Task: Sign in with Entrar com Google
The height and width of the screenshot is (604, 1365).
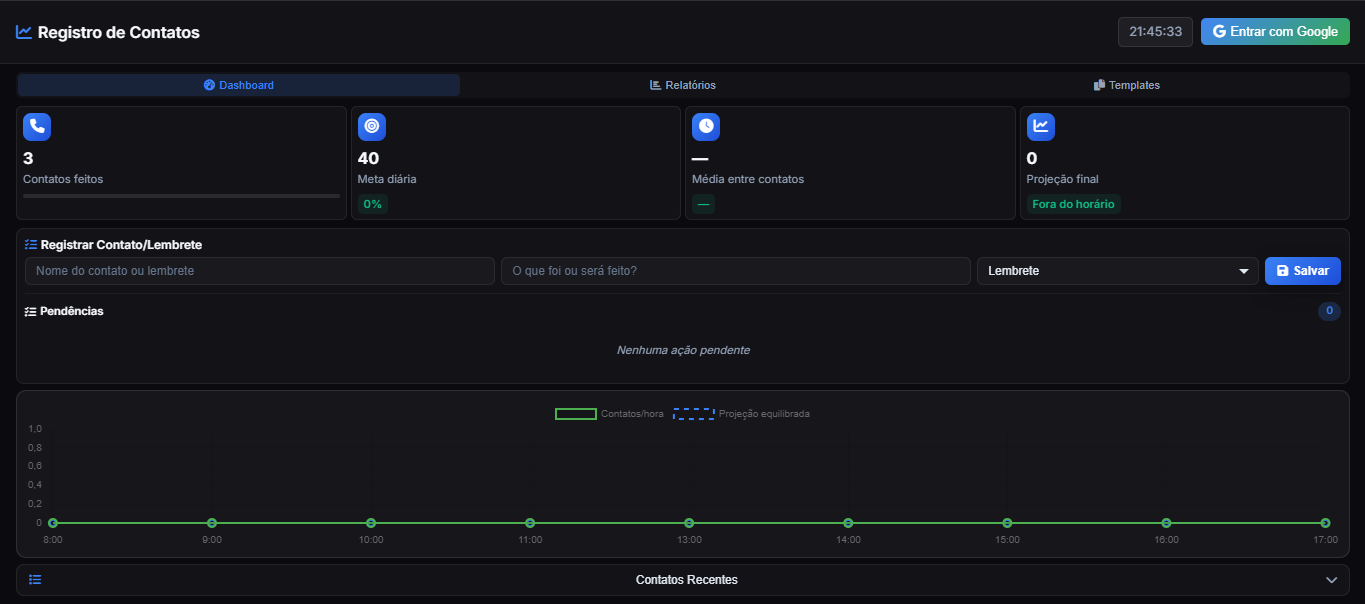Action: (1275, 31)
